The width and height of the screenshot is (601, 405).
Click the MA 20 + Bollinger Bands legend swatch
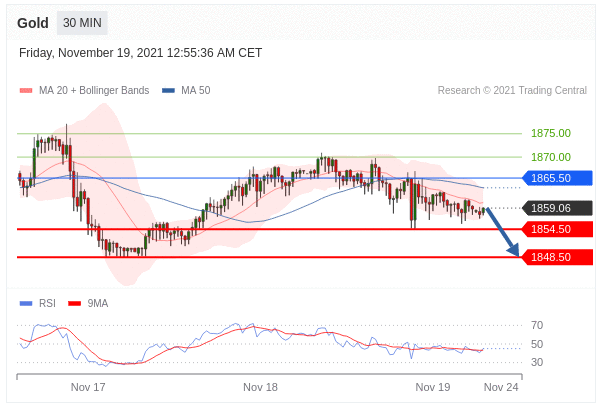pos(26,91)
